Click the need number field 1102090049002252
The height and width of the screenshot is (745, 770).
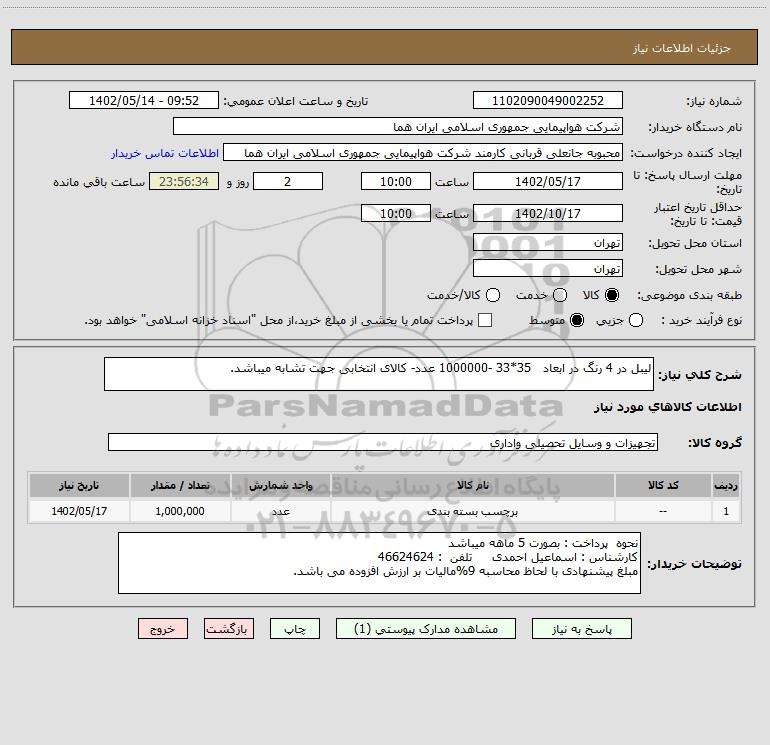tap(548, 100)
